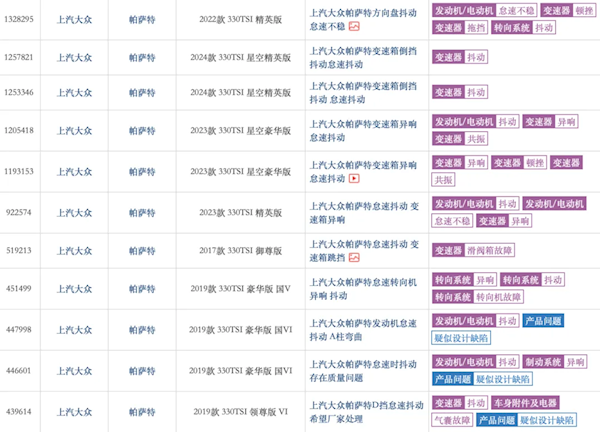600x432 pixels.
Task: Click the 变速器 顿挫 tag in row 1328295
Action: pyautogui.click(x=568, y=10)
